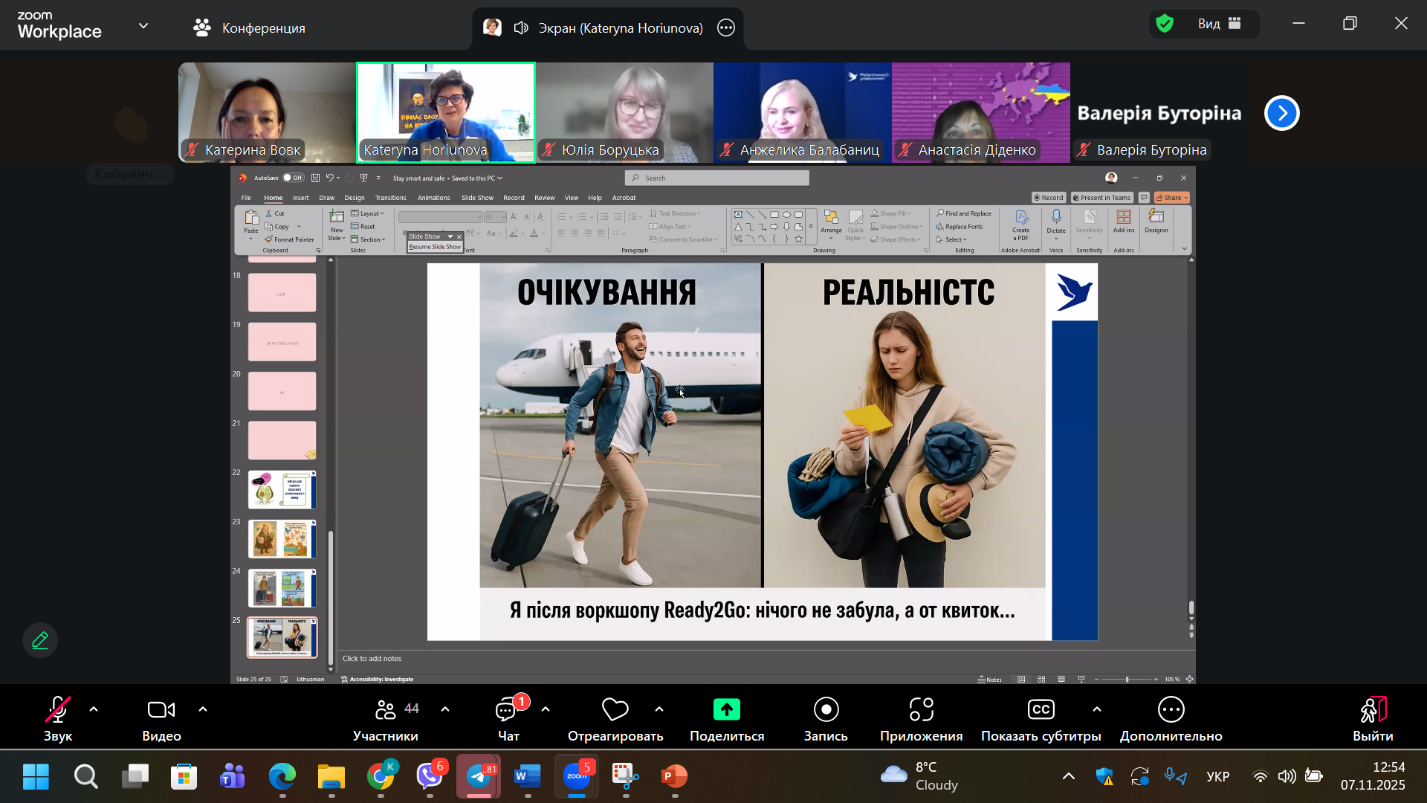
Task: Click the Отреагировать heart icon
Action: (615, 711)
